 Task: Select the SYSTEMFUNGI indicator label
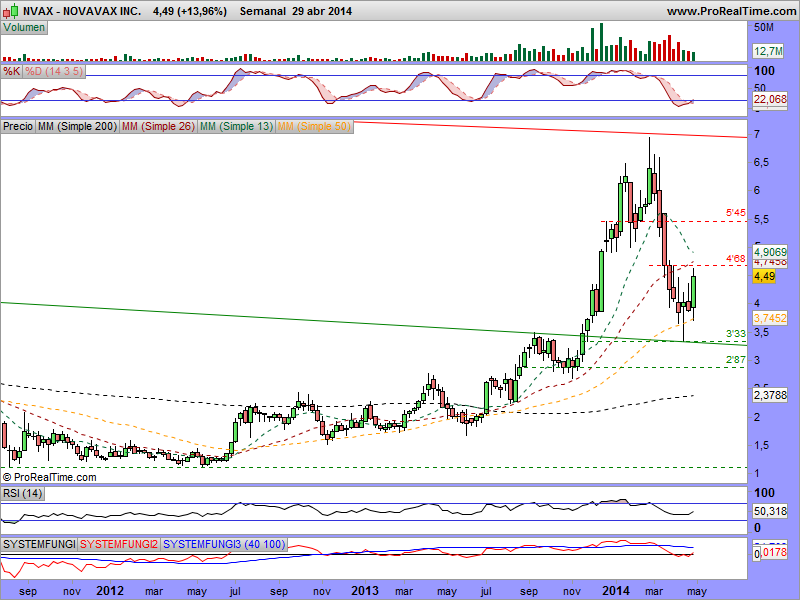point(39,544)
